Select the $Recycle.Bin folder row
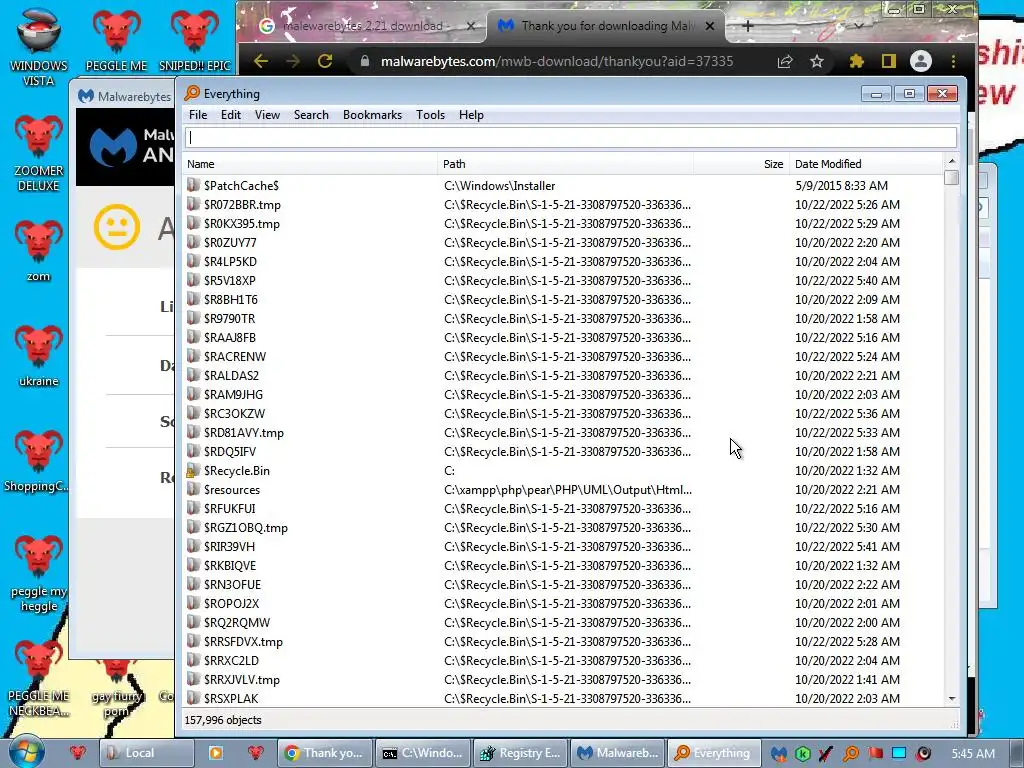Image resolution: width=1024 pixels, height=768 pixels. 563,470
